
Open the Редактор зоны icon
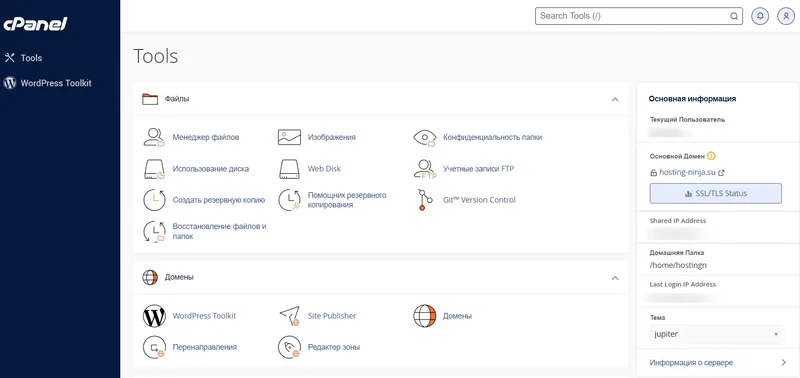[x=289, y=347]
